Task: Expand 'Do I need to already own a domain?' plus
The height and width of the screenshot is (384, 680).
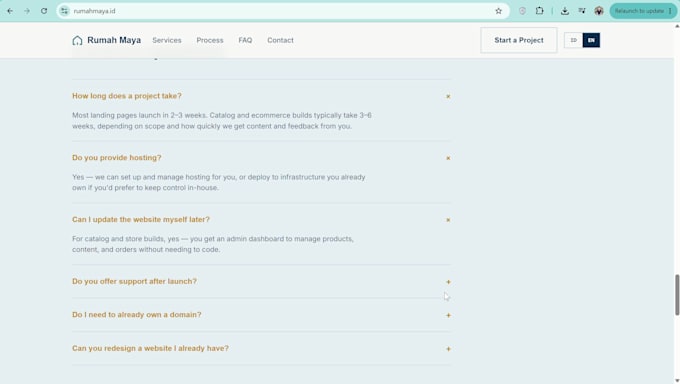Action: 448,315
